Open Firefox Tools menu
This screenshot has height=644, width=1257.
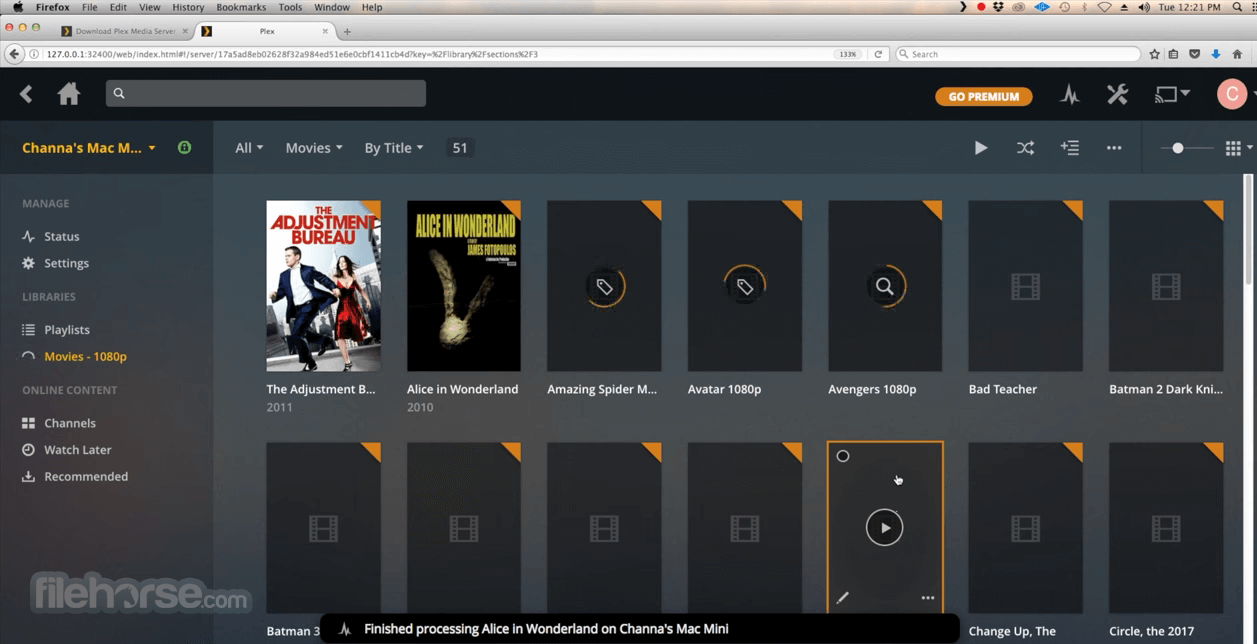tap(290, 7)
